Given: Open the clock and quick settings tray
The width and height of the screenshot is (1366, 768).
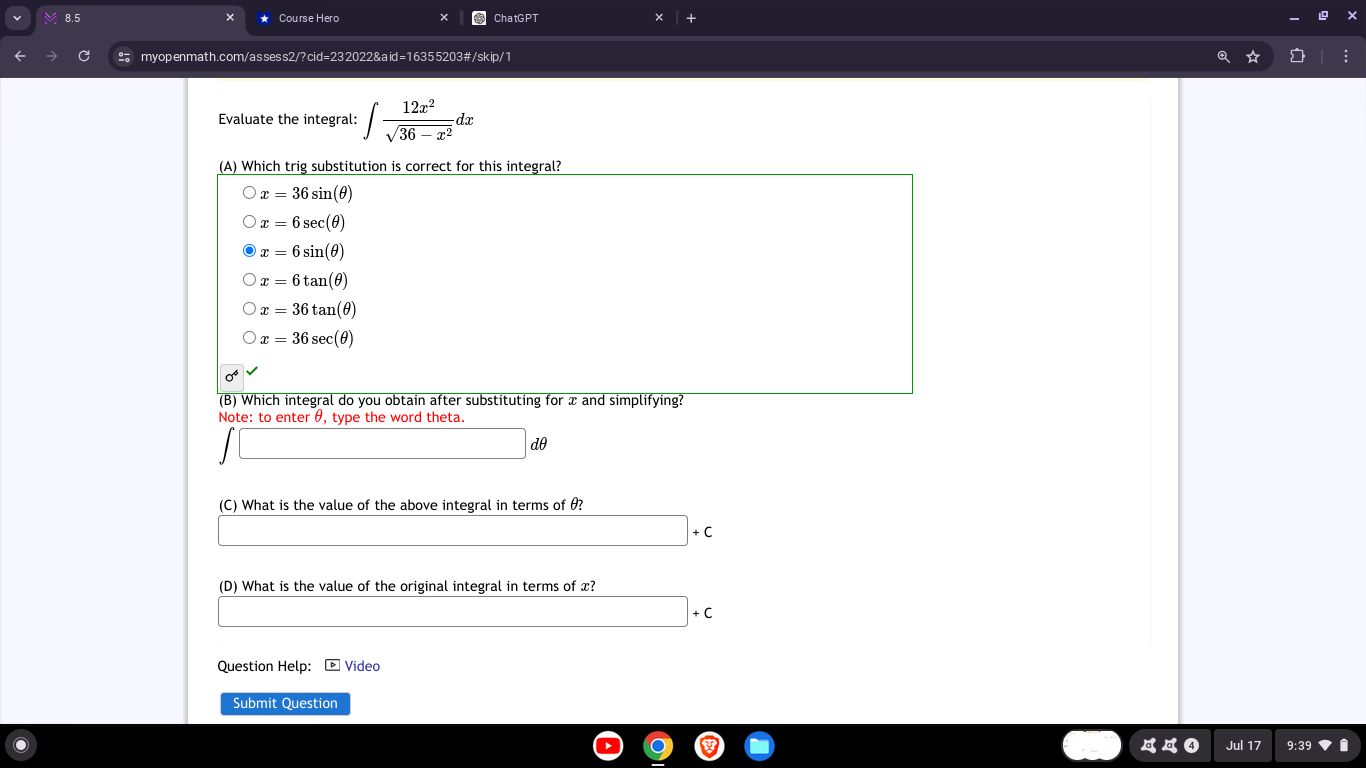Looking at the screenshot, I should tap(1311, 746).
